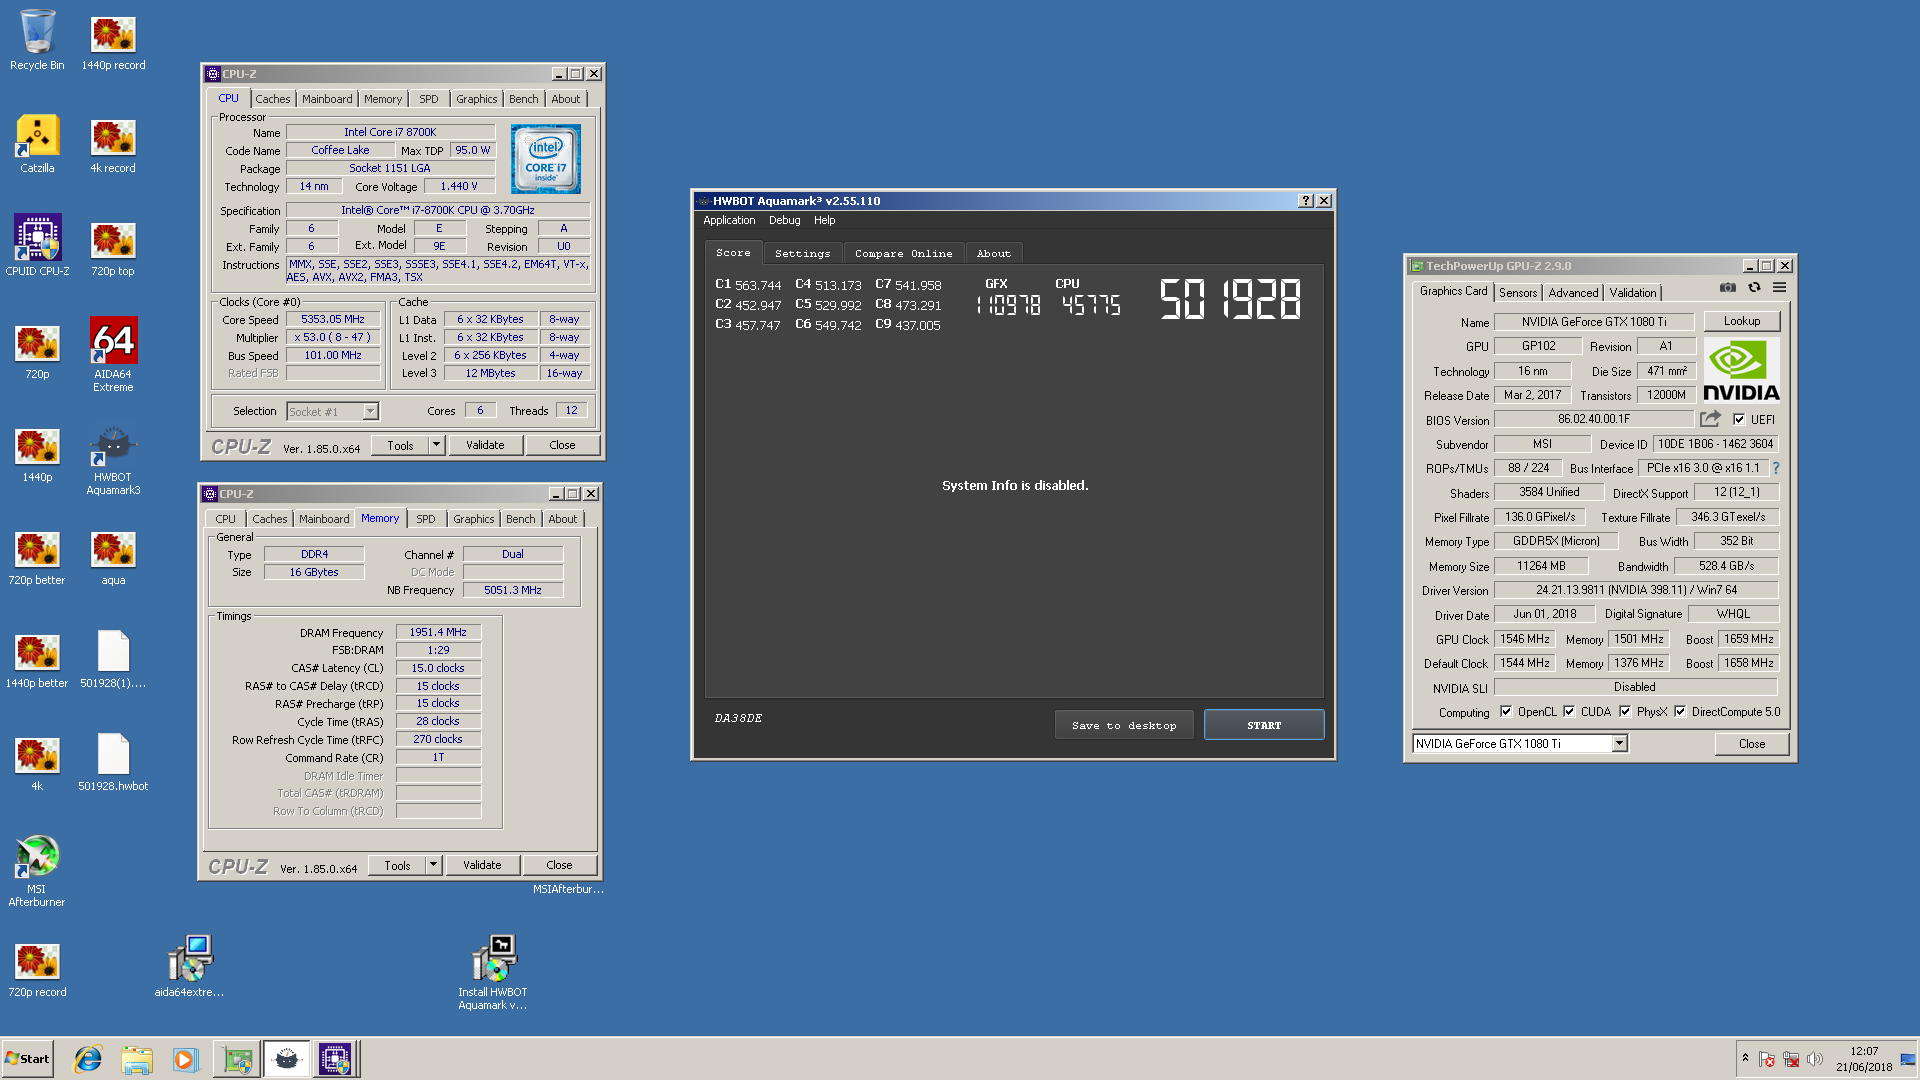
Task: Open File Explorer from the taskbar
Action: [137, 1059]
